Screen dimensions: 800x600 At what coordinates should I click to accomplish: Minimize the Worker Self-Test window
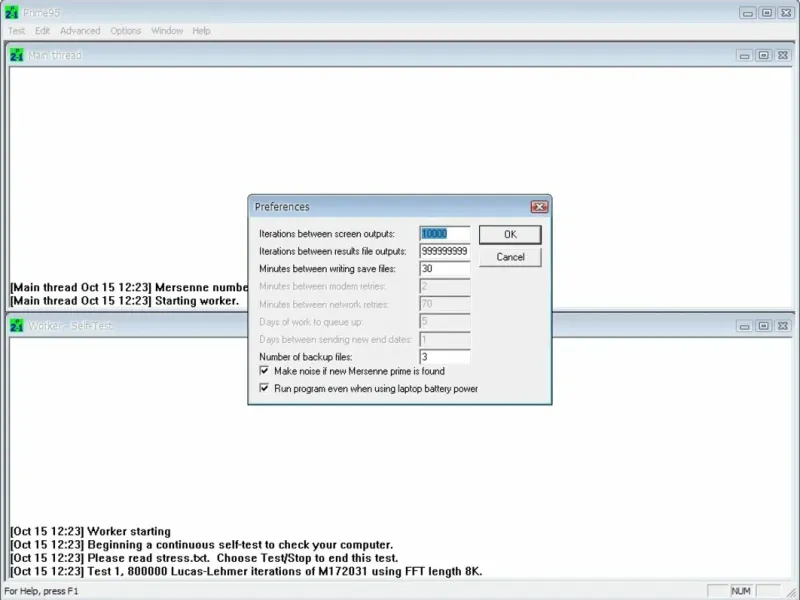pyautogui.click(x=744, y=326)
